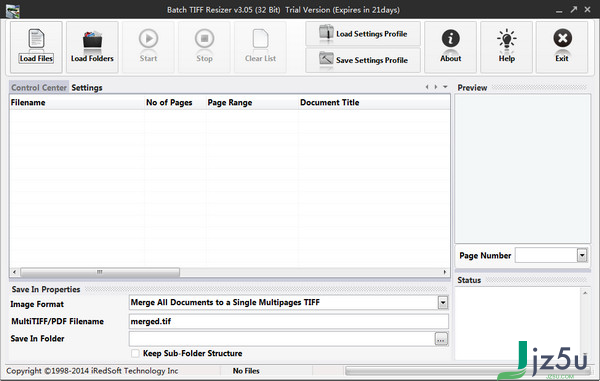Click the Load Files toolbar button
600x381 pixels.
[36, 47]
